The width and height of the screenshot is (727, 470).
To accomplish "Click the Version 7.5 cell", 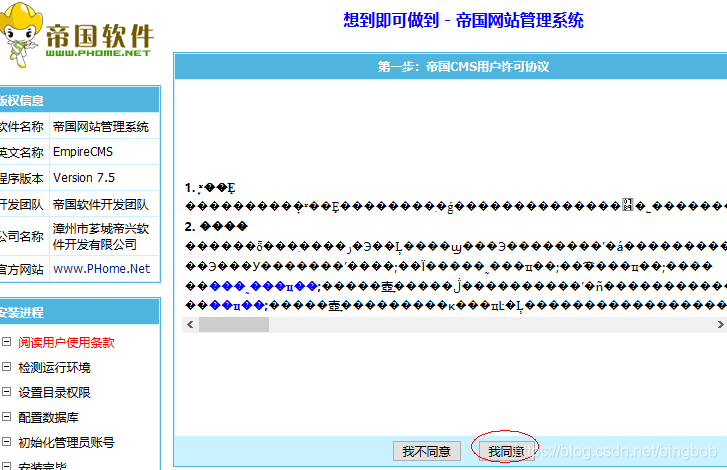I will coord(104,178).
